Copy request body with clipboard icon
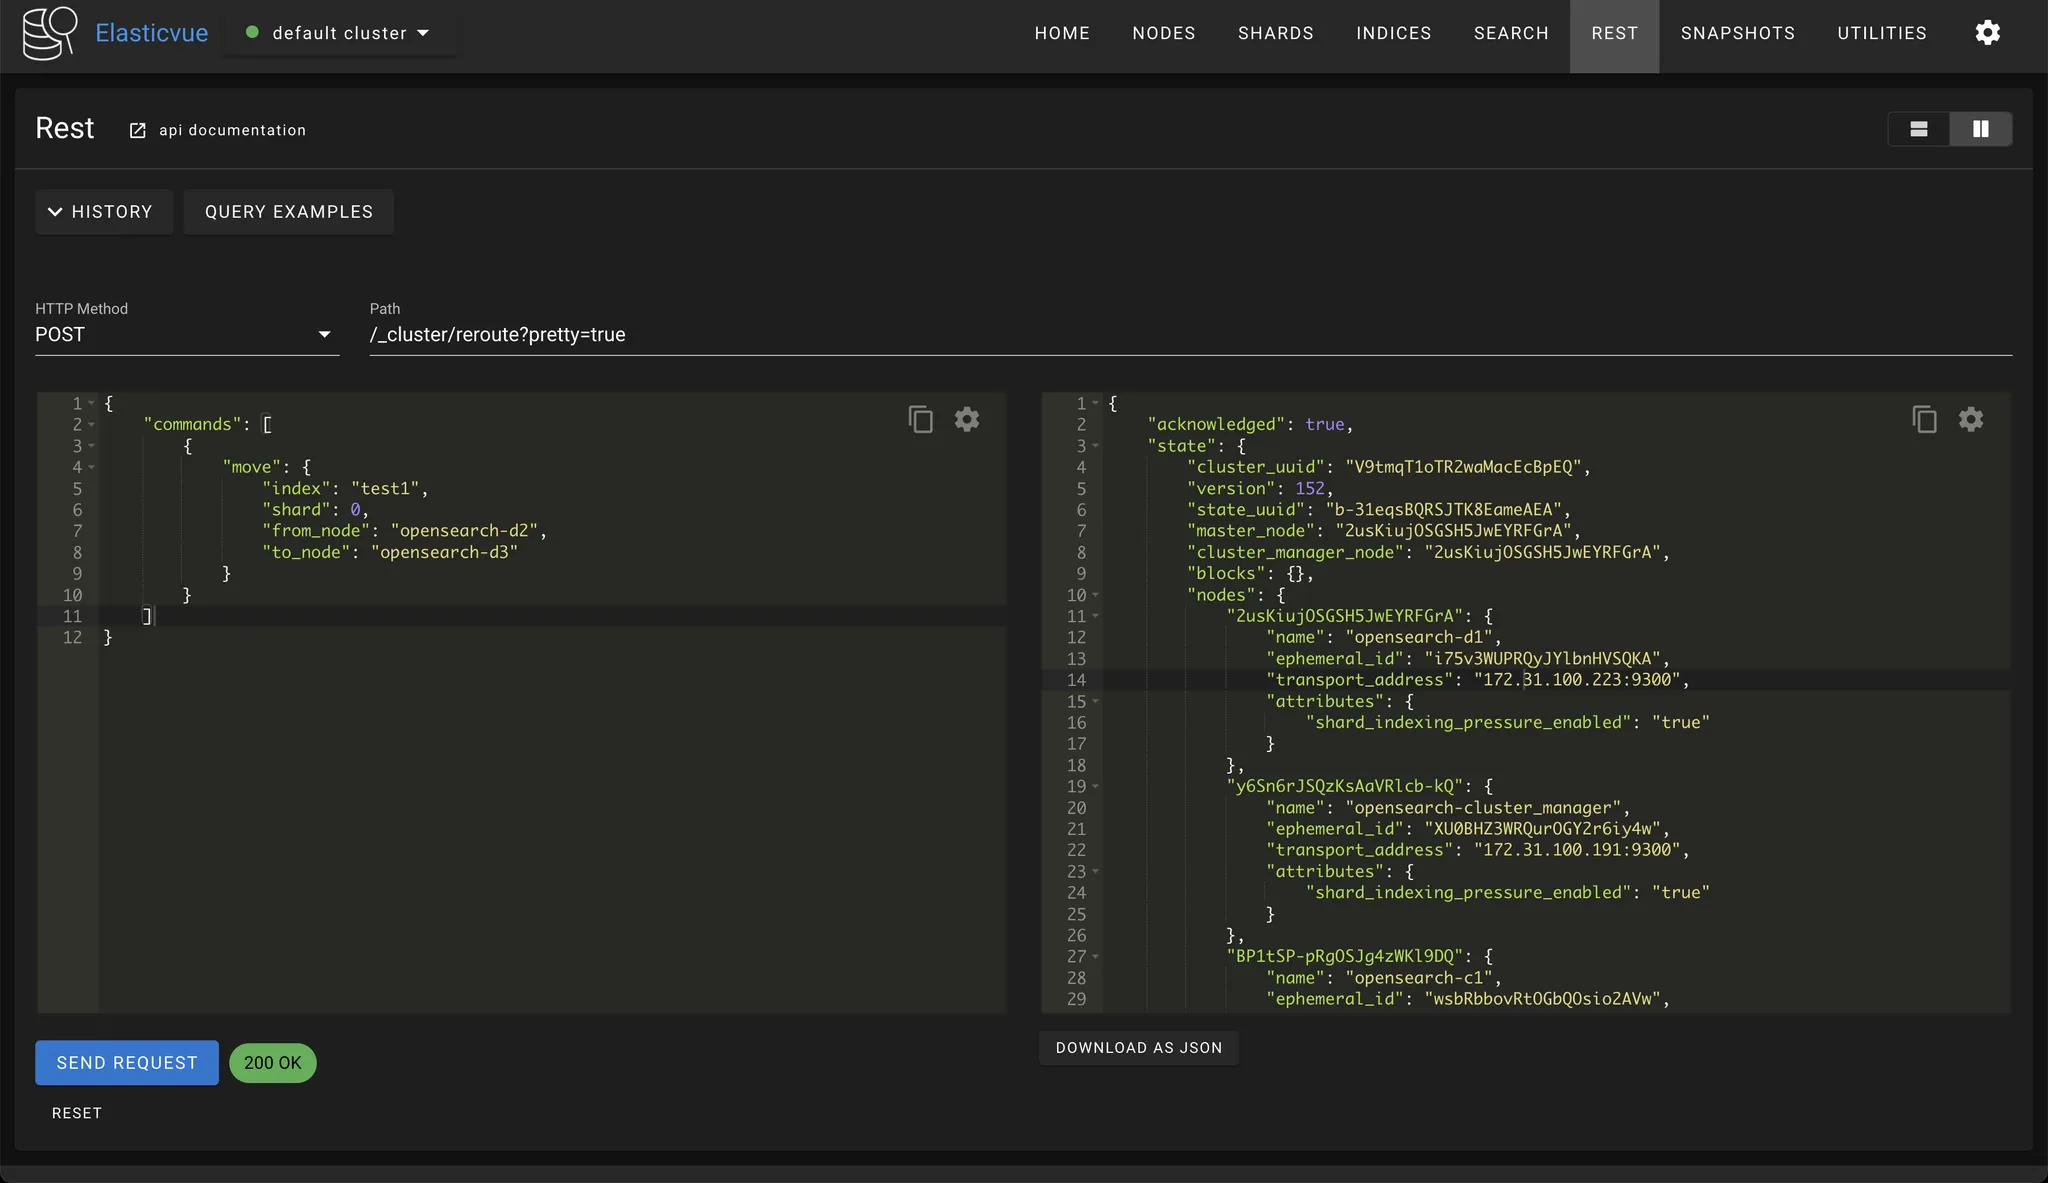The height and width of the screenshot is (1183, 2048). coord(920,419)
